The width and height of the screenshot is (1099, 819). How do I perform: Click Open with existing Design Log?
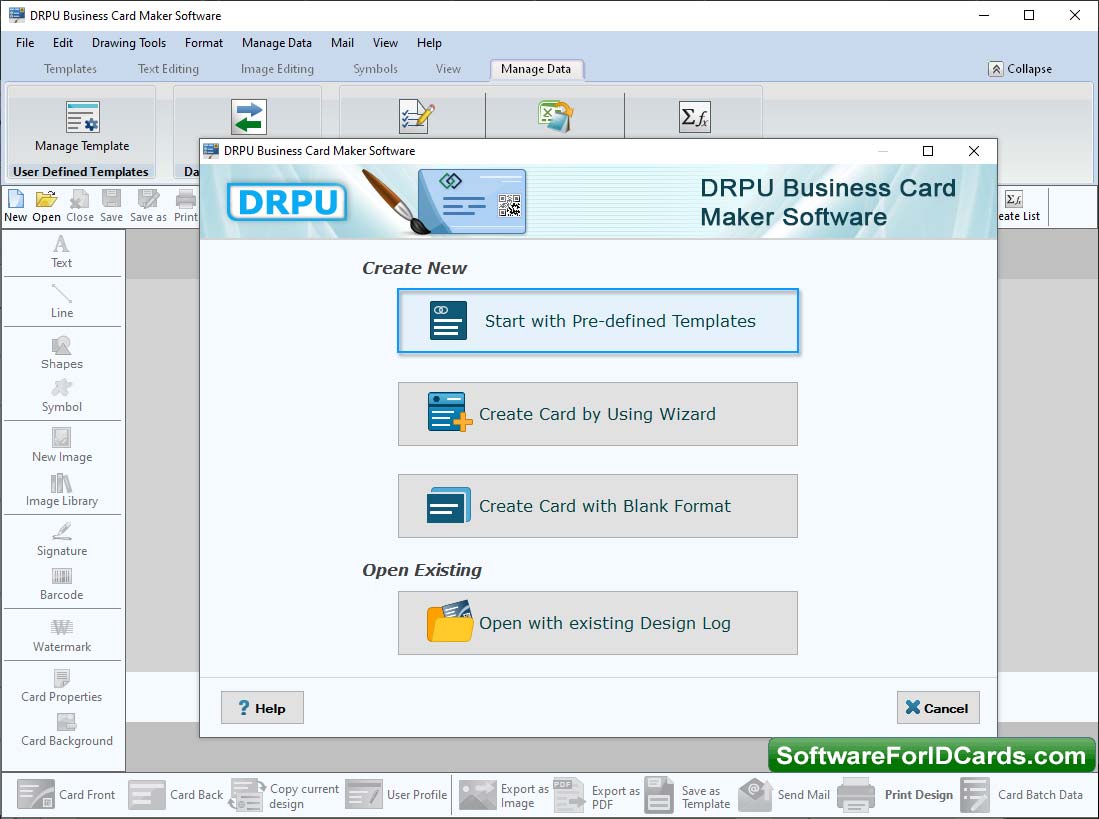click(x=598, y=623)
